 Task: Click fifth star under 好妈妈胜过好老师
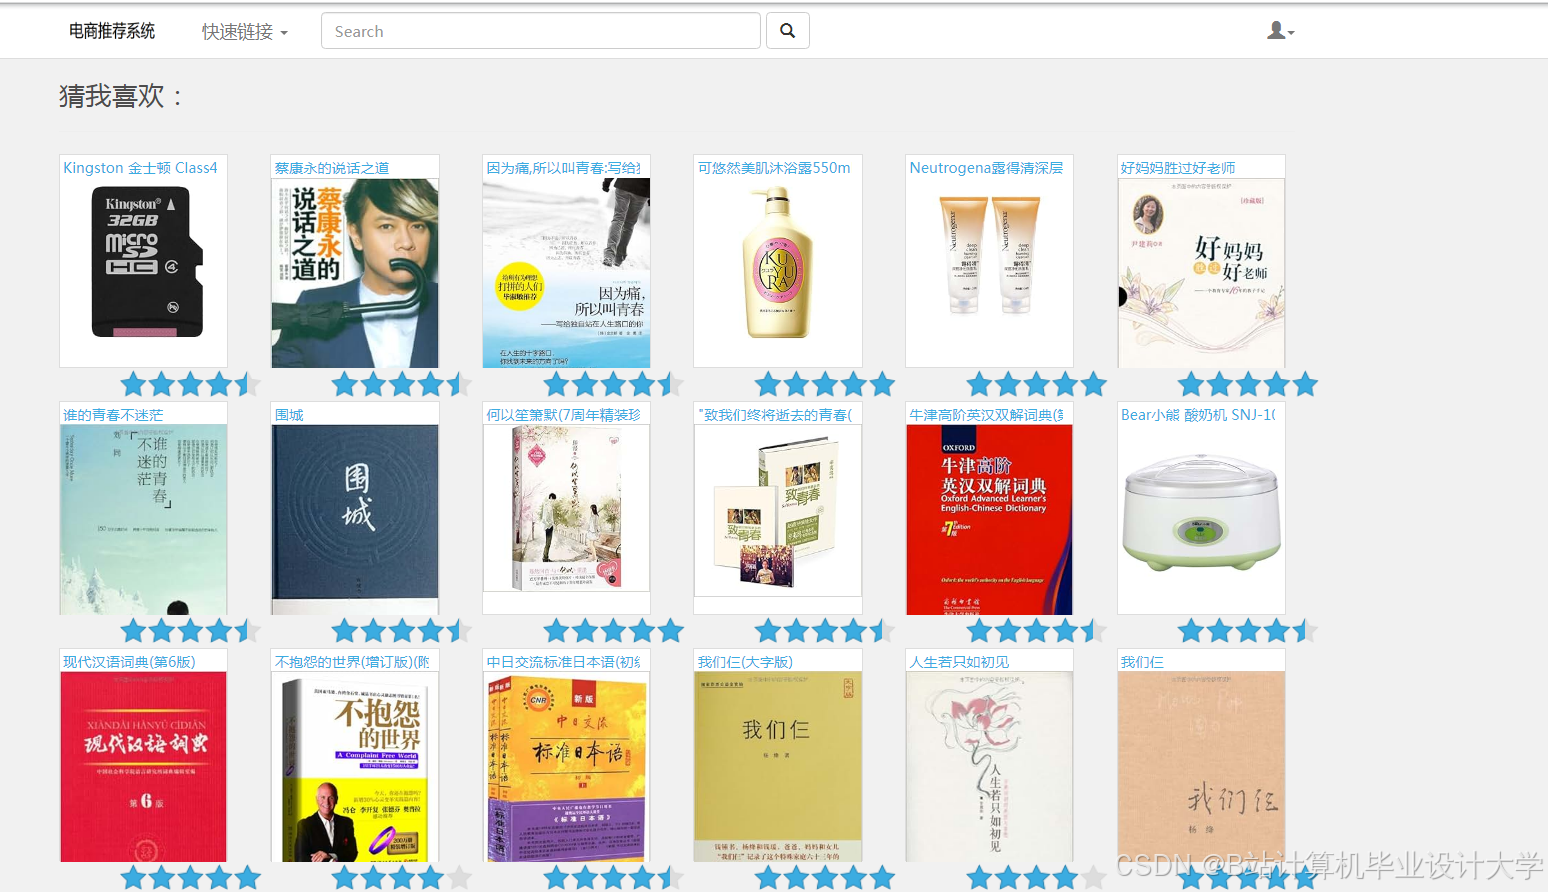tap(1304, 384)
